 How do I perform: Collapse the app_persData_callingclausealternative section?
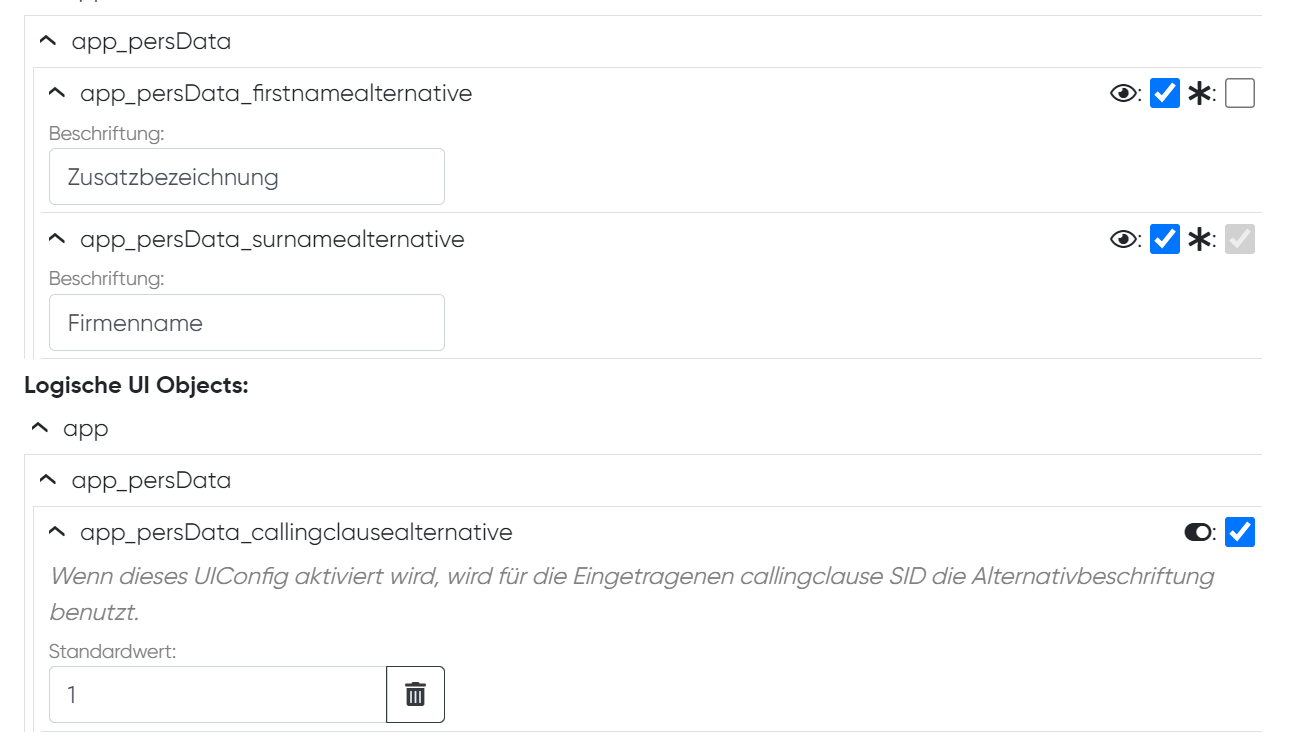coord(56,531)
